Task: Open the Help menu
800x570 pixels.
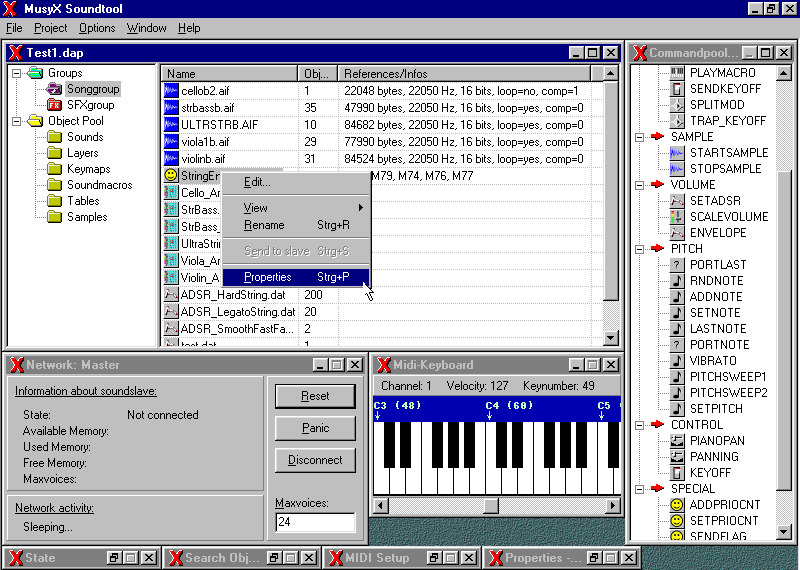Action: pyautogui.click(x=189, y=28)
